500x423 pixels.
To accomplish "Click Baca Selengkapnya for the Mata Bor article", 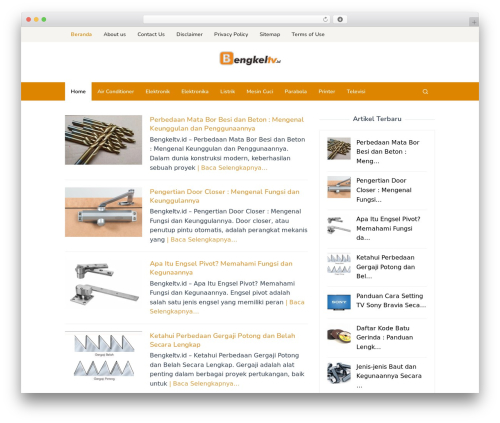I will (x=234, y=168).
